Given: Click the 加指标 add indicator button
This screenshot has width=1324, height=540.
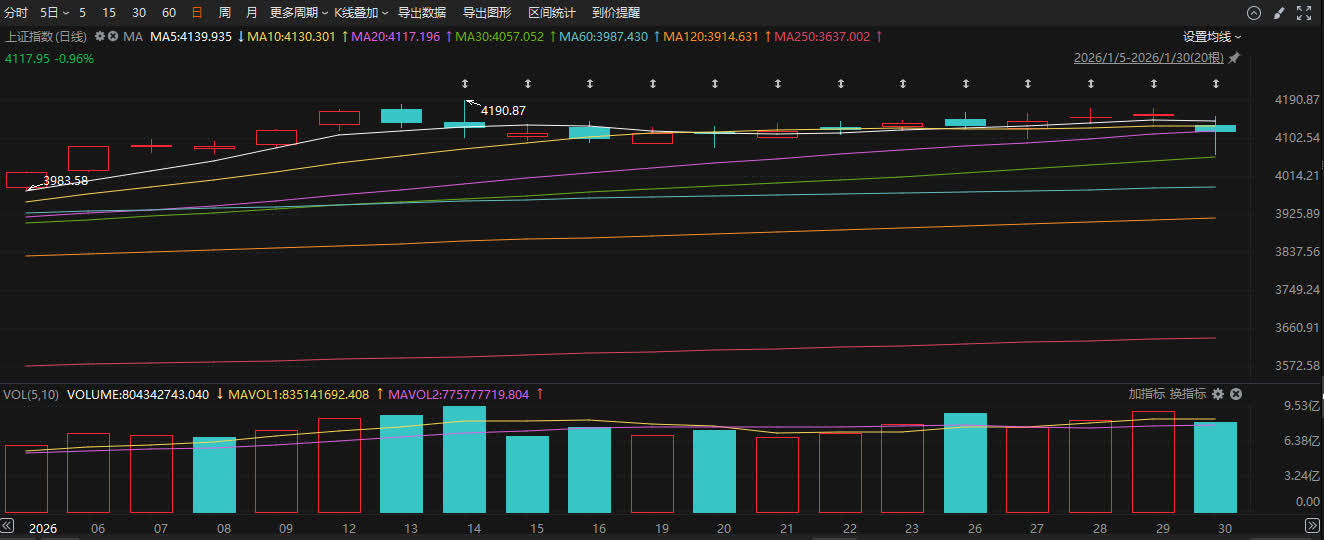Looking at the screenshot, I should [x=1146, y=394].
